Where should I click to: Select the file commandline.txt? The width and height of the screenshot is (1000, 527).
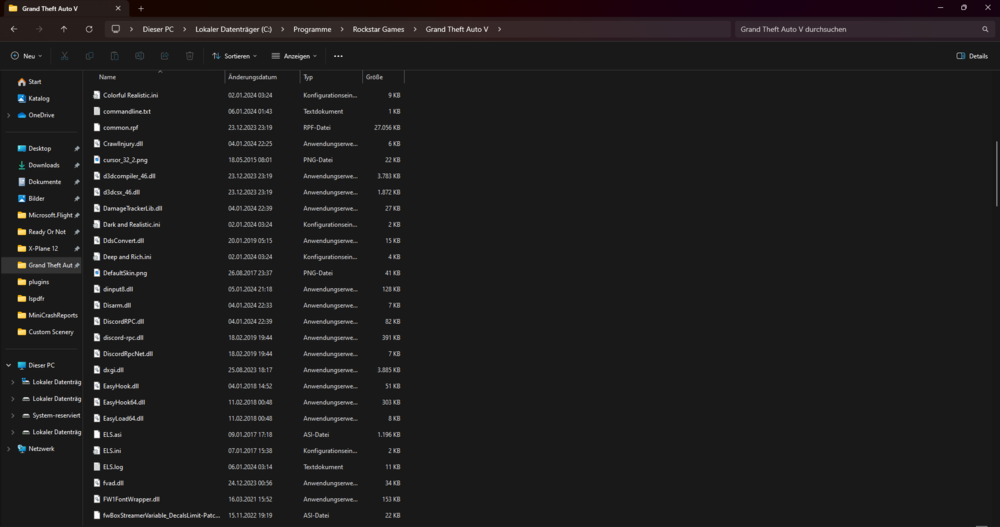(x=127, y=112)
